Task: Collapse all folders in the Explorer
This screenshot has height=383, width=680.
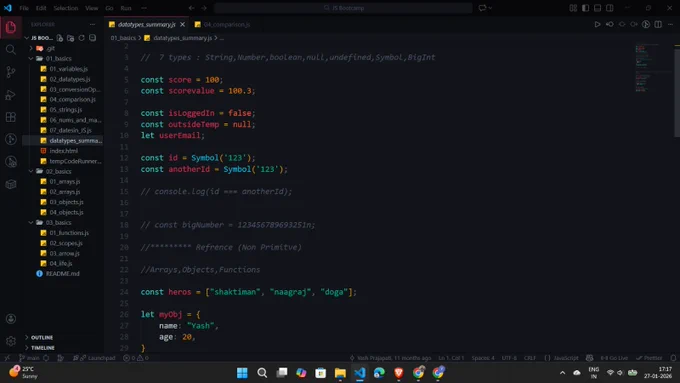Action: pos(92,38)
